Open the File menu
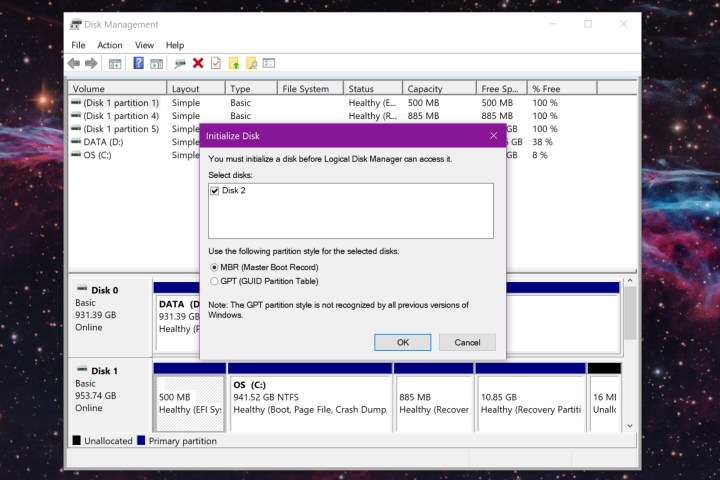This screenshot has width=720, height=480. pos(79,45)
